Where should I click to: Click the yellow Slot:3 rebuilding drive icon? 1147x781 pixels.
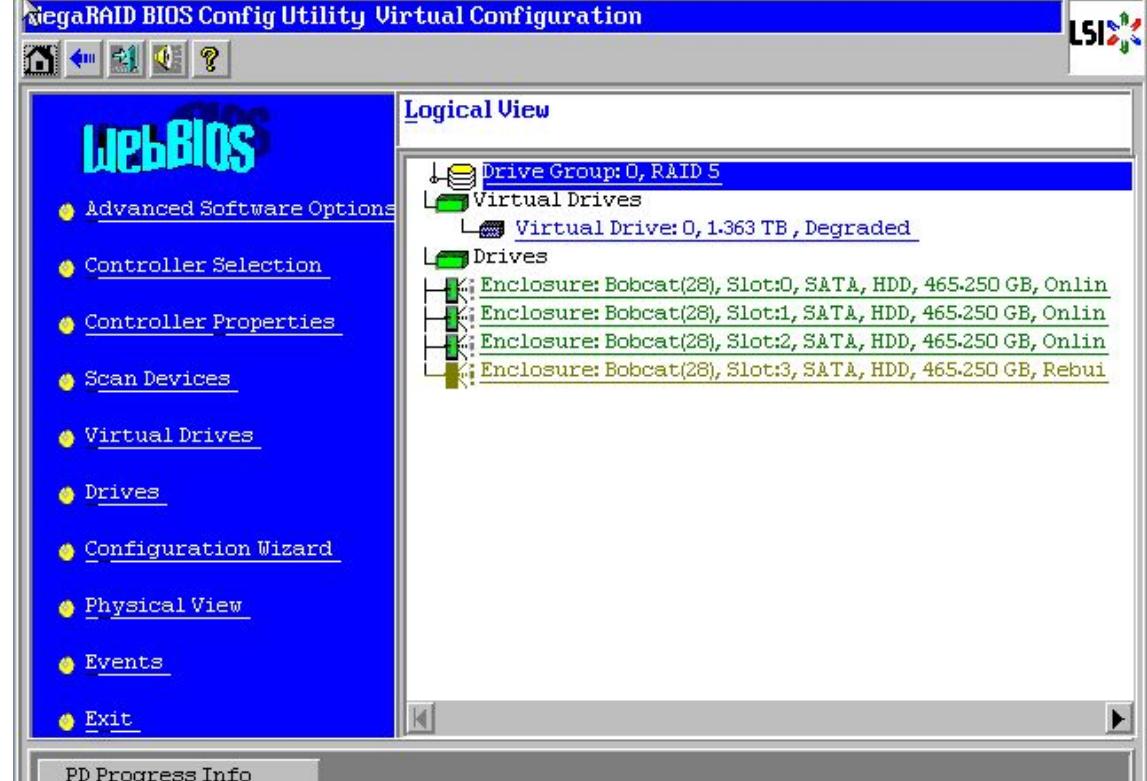458,374
